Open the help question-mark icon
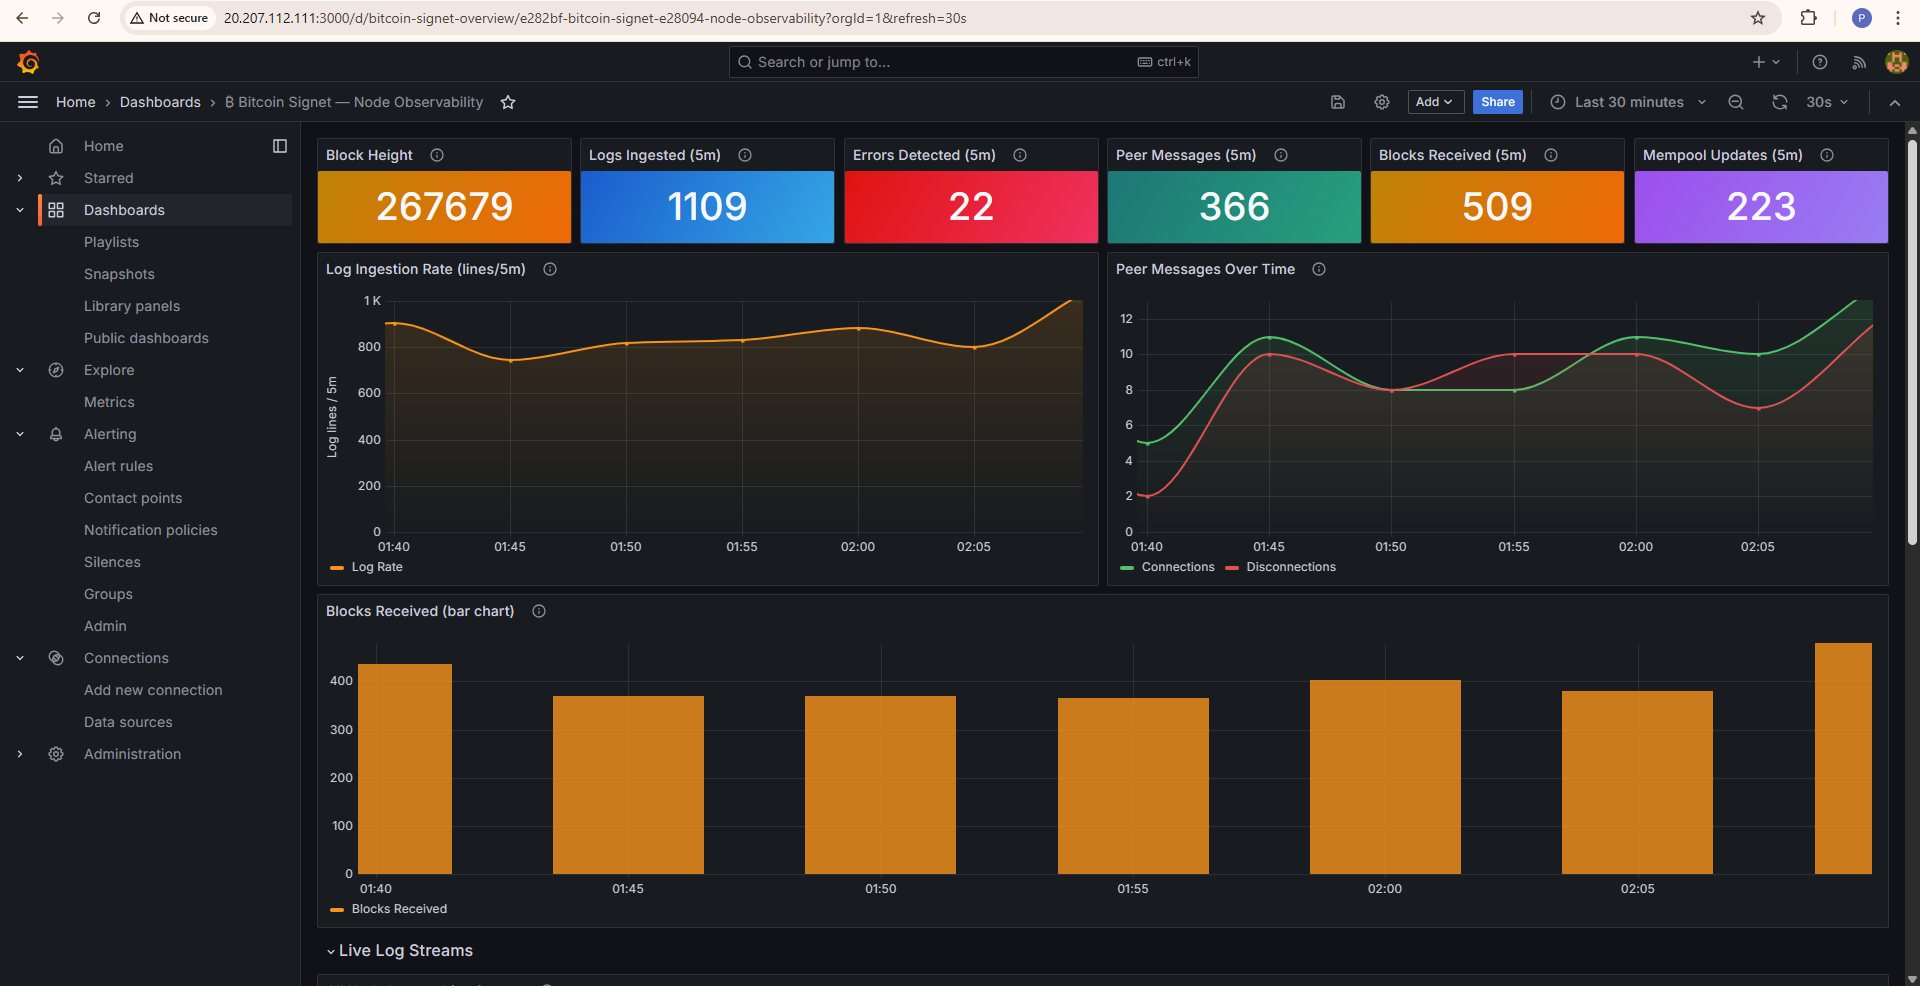 point(1820,62)
